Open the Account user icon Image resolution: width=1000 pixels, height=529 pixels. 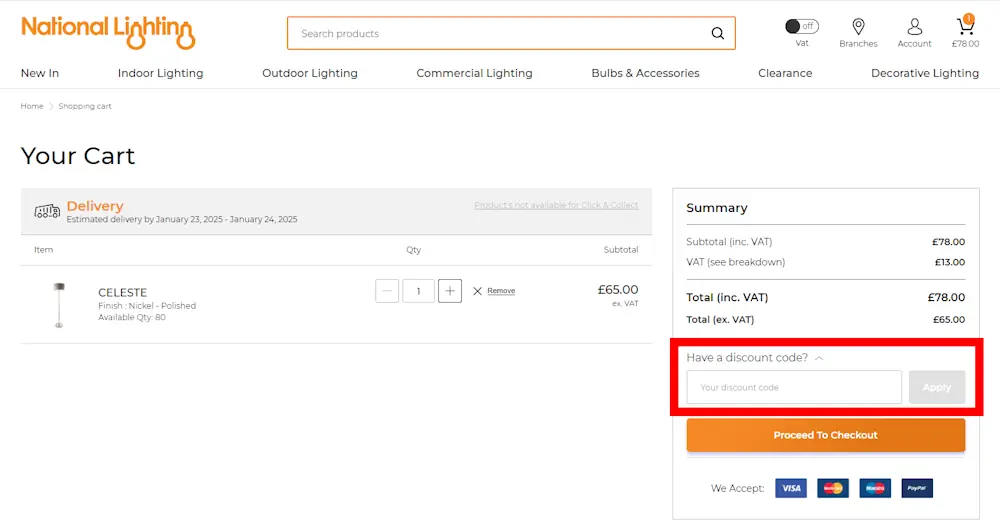(x=914, y=26)
